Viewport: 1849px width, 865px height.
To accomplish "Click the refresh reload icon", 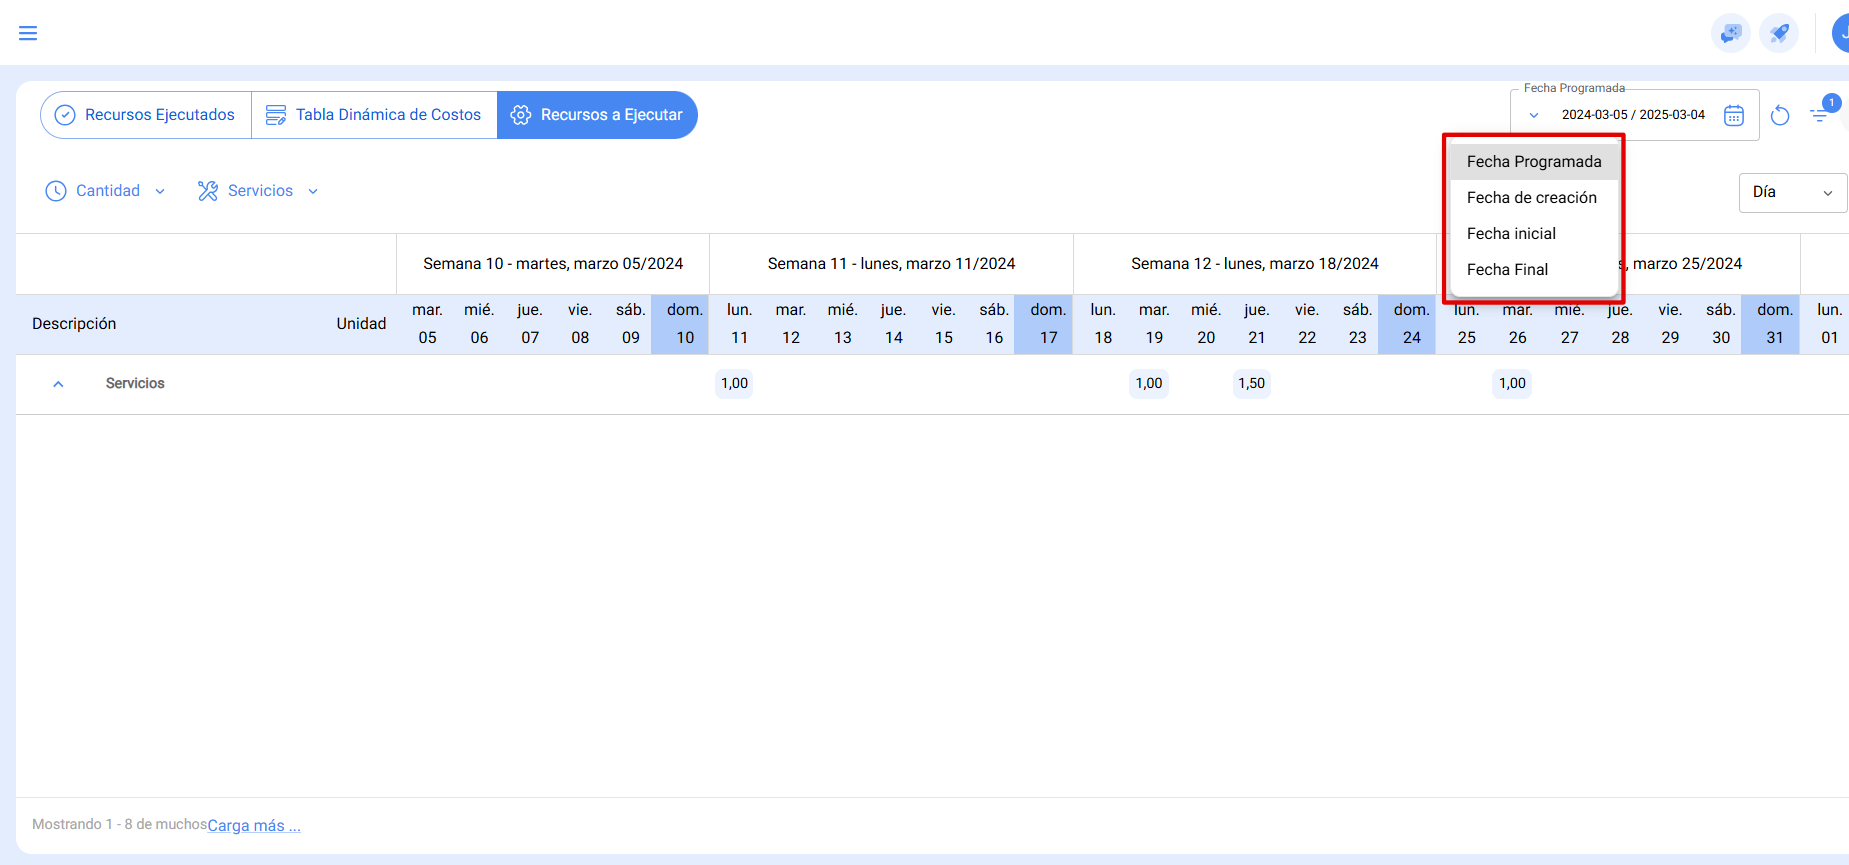I will pyautogui.click(x=1780, y=115).
